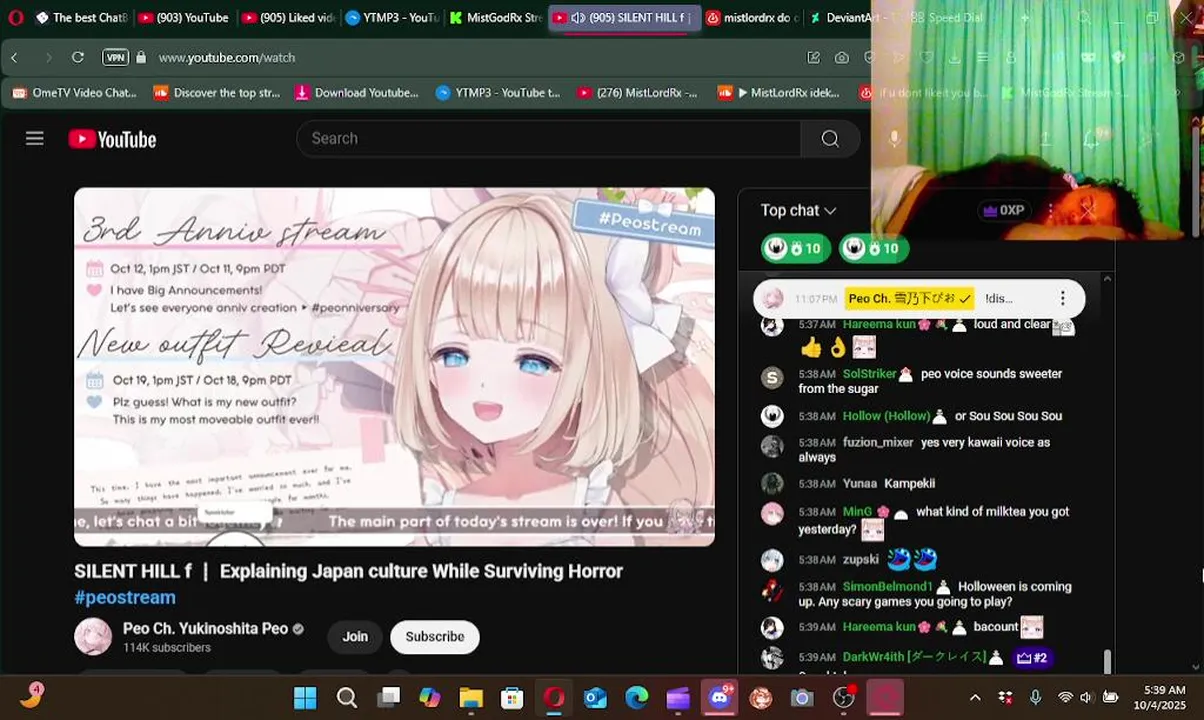Open Outlook from the taskbar
Screen dimensions: 1204x720
tap(595, 697)
